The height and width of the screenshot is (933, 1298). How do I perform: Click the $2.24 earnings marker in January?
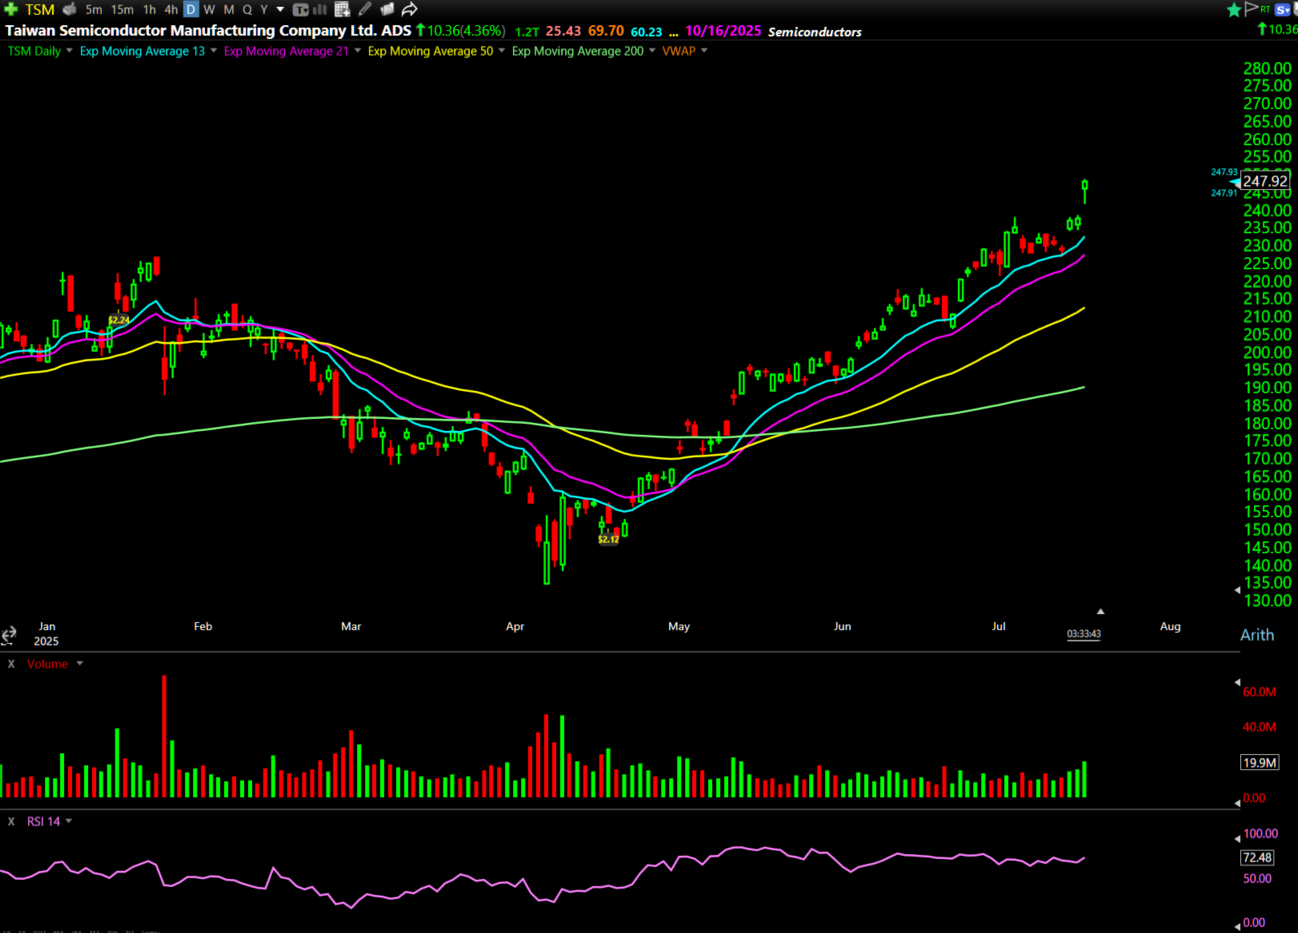click(x=119, y=320)
